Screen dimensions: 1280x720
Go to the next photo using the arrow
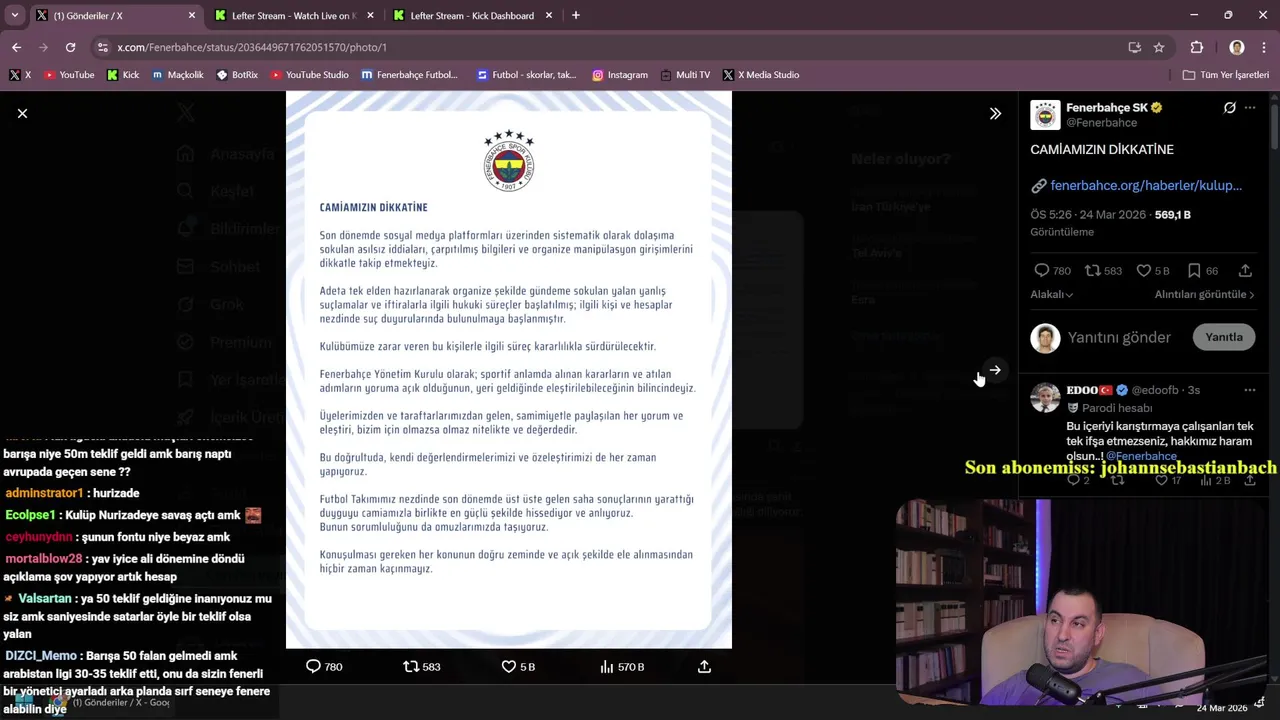click(x=995, y=369)
